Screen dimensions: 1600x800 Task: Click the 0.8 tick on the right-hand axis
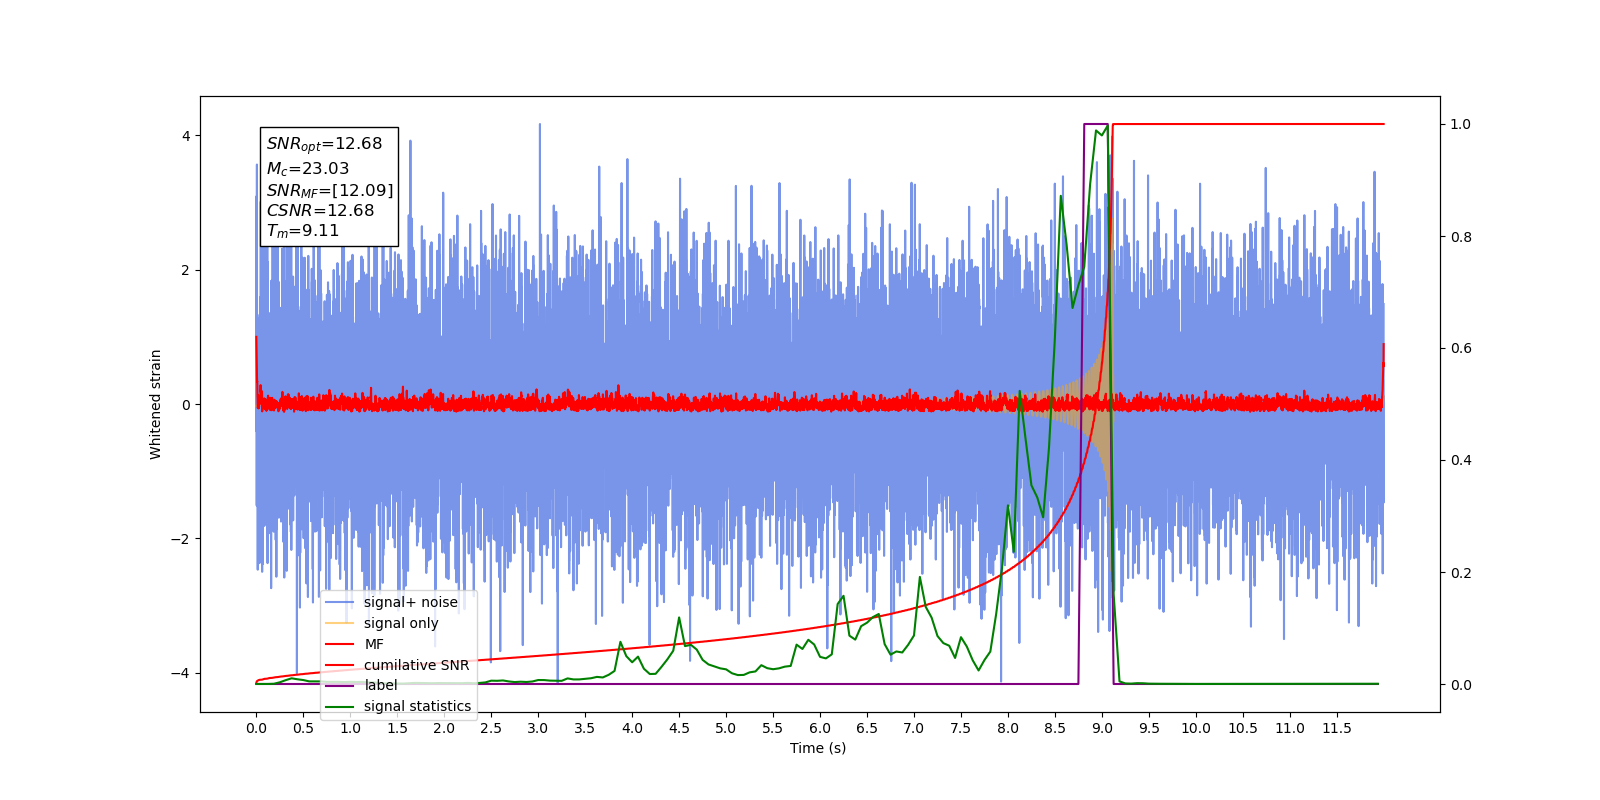[x=1461, y=237]
